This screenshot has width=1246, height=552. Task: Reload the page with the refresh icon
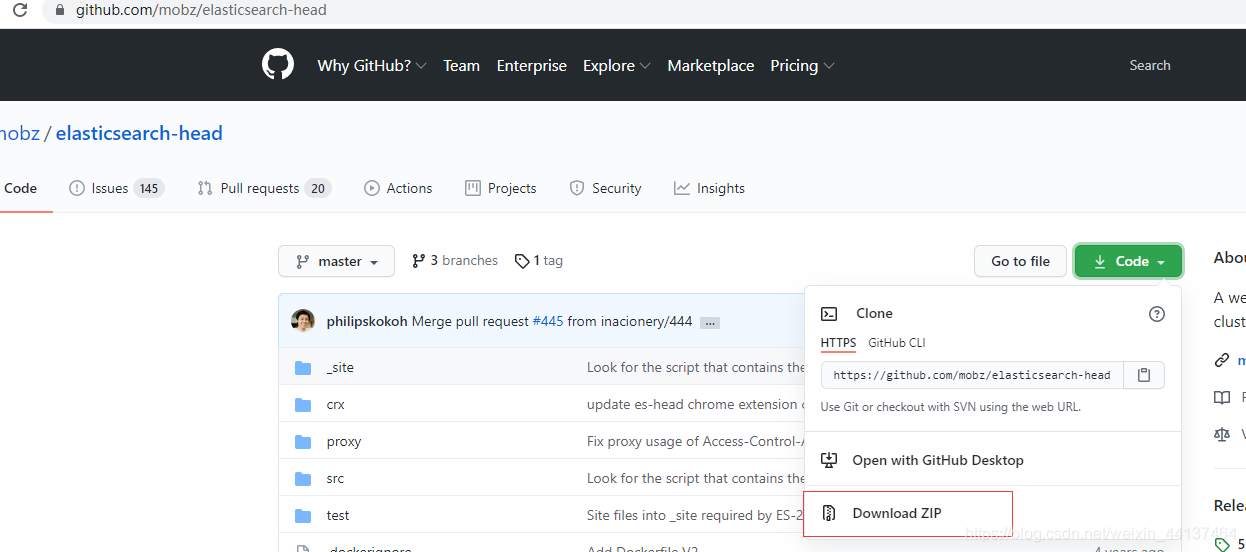click(x=19, y=10)
